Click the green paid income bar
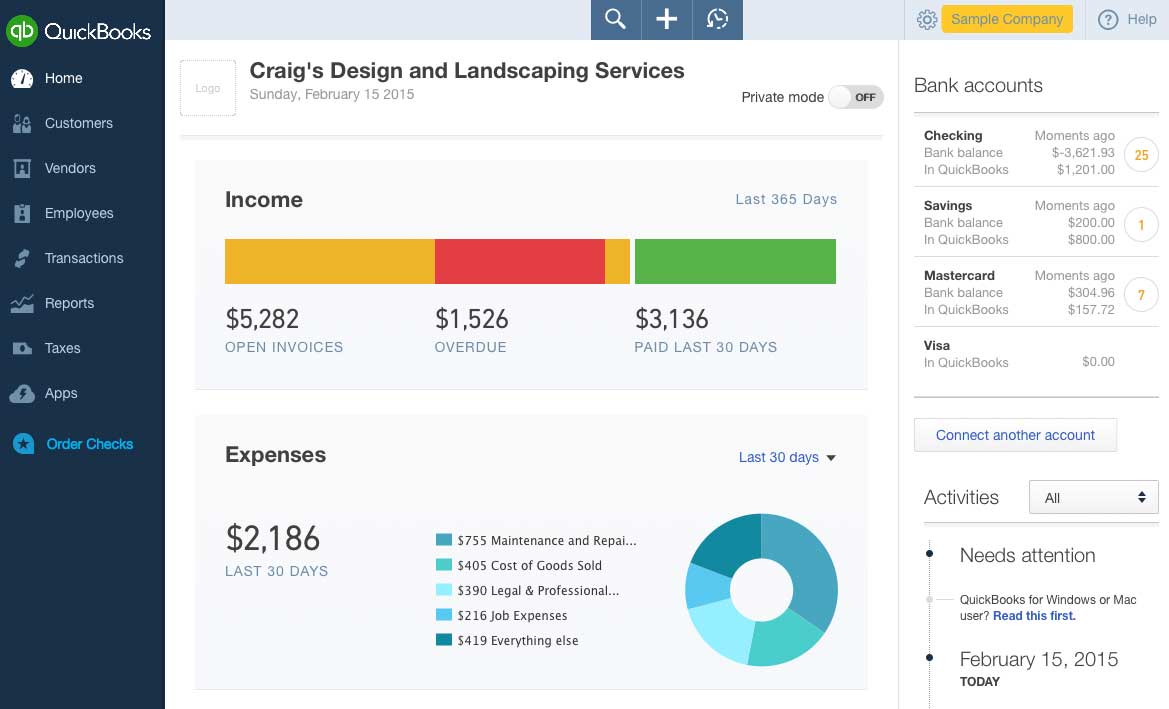This screenshot has height=709, width=1169. click(735, 261)
